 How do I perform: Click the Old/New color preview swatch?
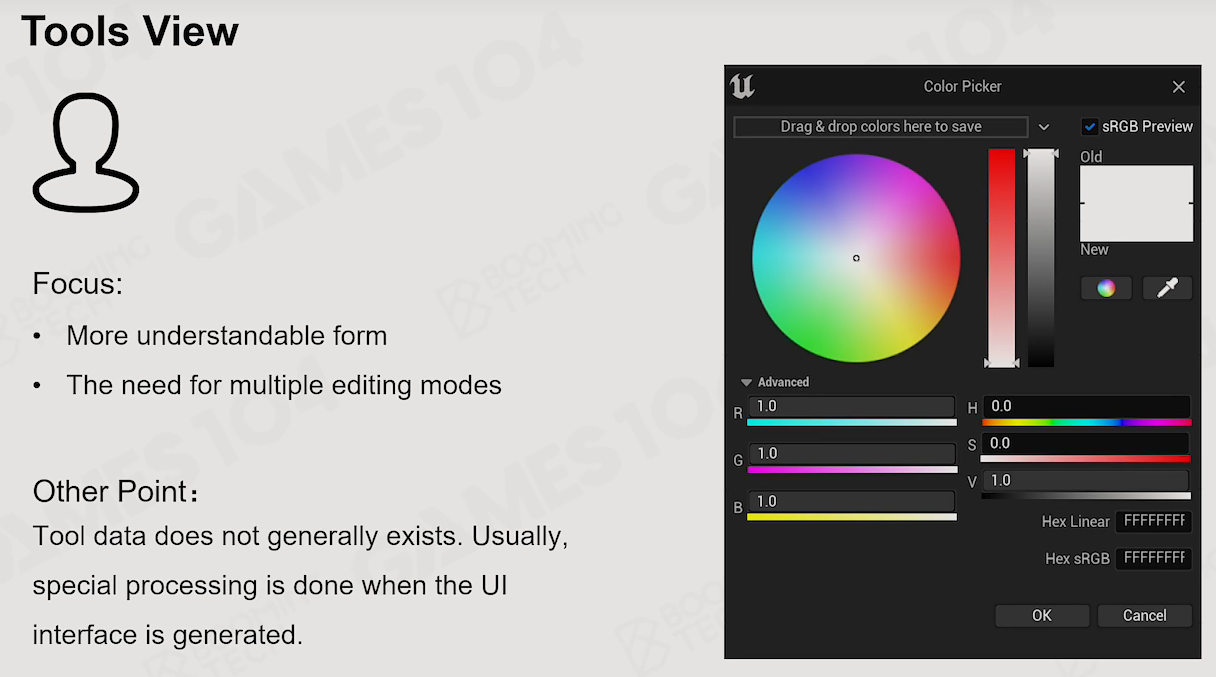click(1137, 204)
